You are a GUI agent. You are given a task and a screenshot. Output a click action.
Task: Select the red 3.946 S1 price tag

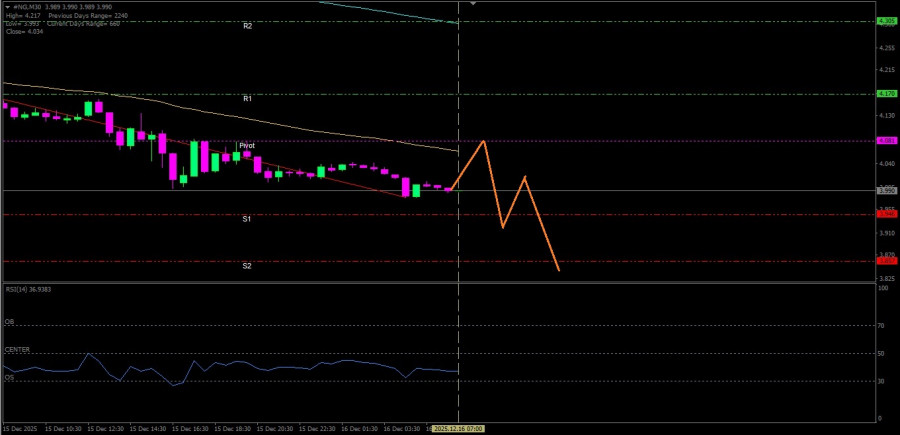(885, 214)
